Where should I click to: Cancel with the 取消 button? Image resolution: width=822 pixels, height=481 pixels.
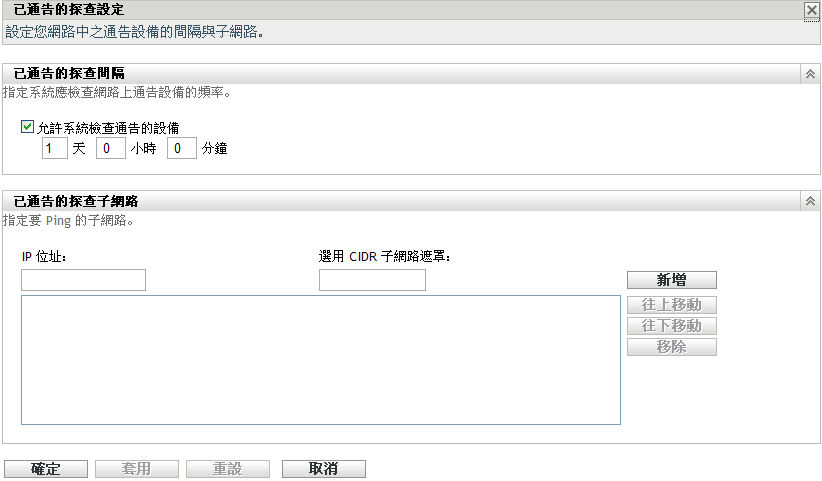[x=323, y=469]
